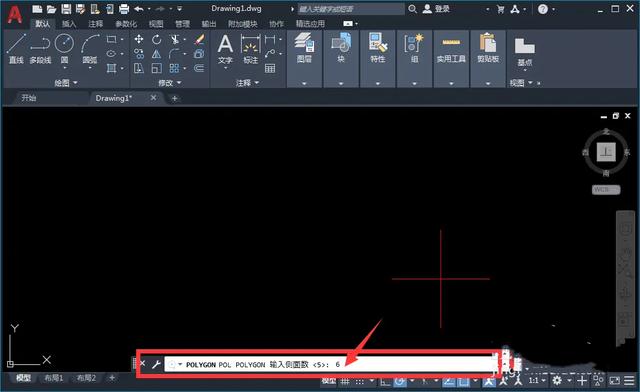Select the Circle (圆) tool
This screenshot has width=640, height=392.
(x=64, y=49)
